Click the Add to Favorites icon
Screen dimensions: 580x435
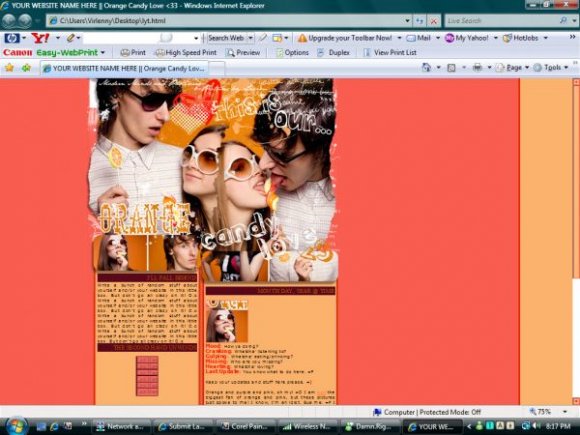coord(26,68)
